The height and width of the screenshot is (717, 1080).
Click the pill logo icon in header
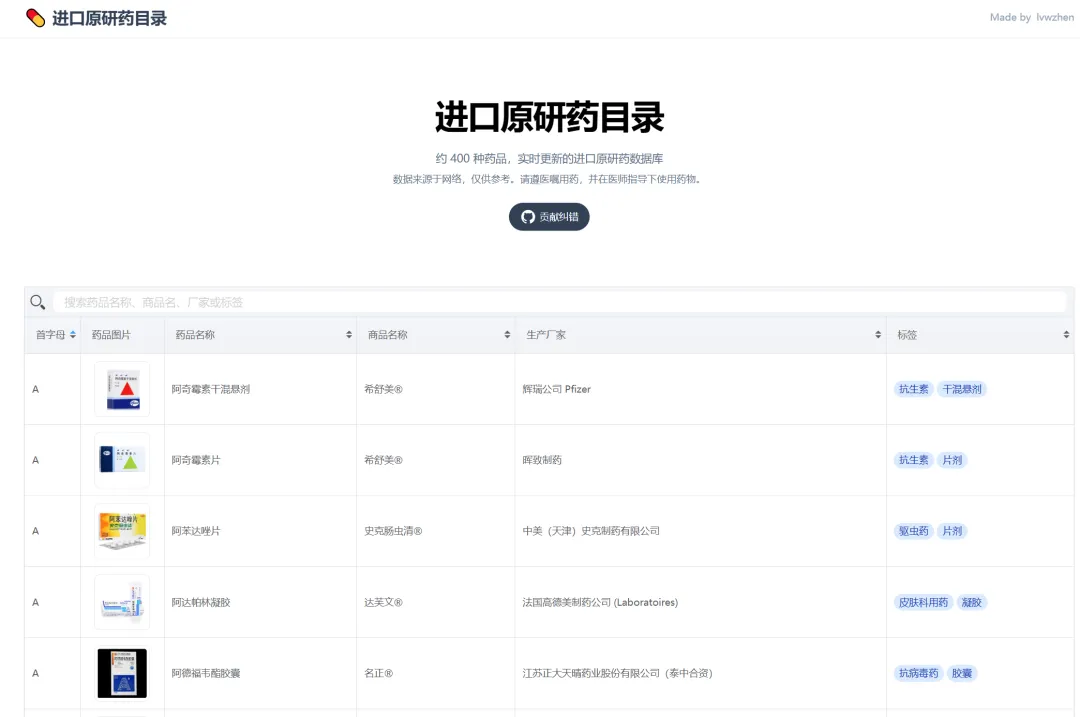point(35,18)
